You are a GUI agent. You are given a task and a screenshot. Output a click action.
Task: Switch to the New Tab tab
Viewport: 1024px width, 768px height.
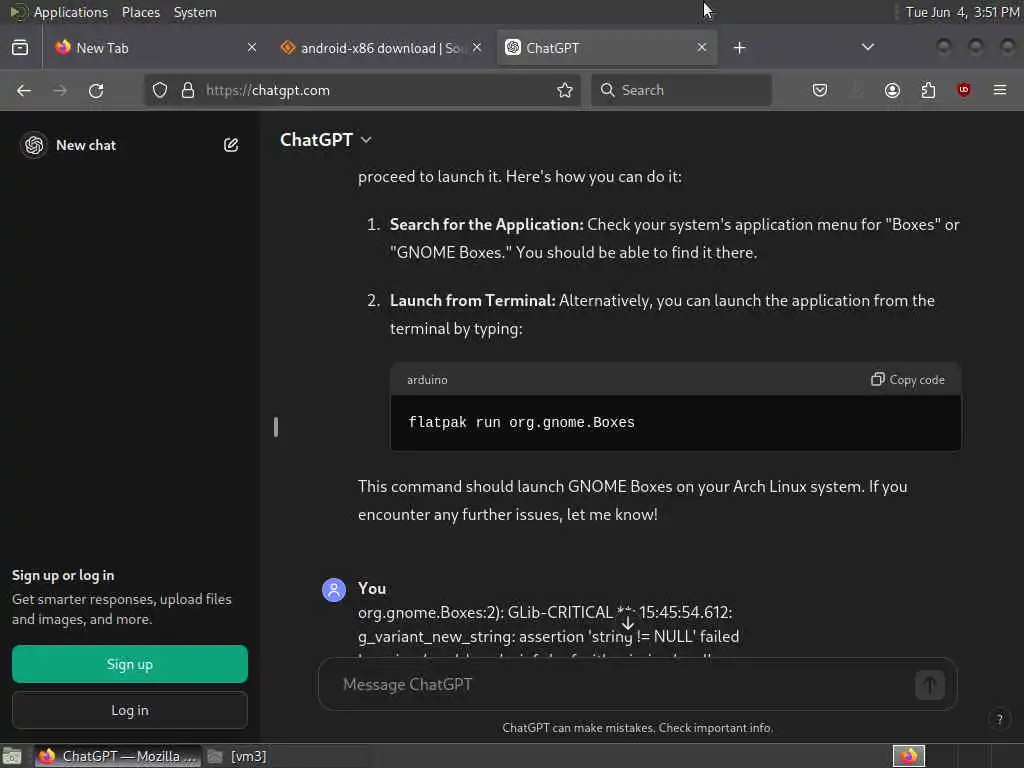pos(155,48)
